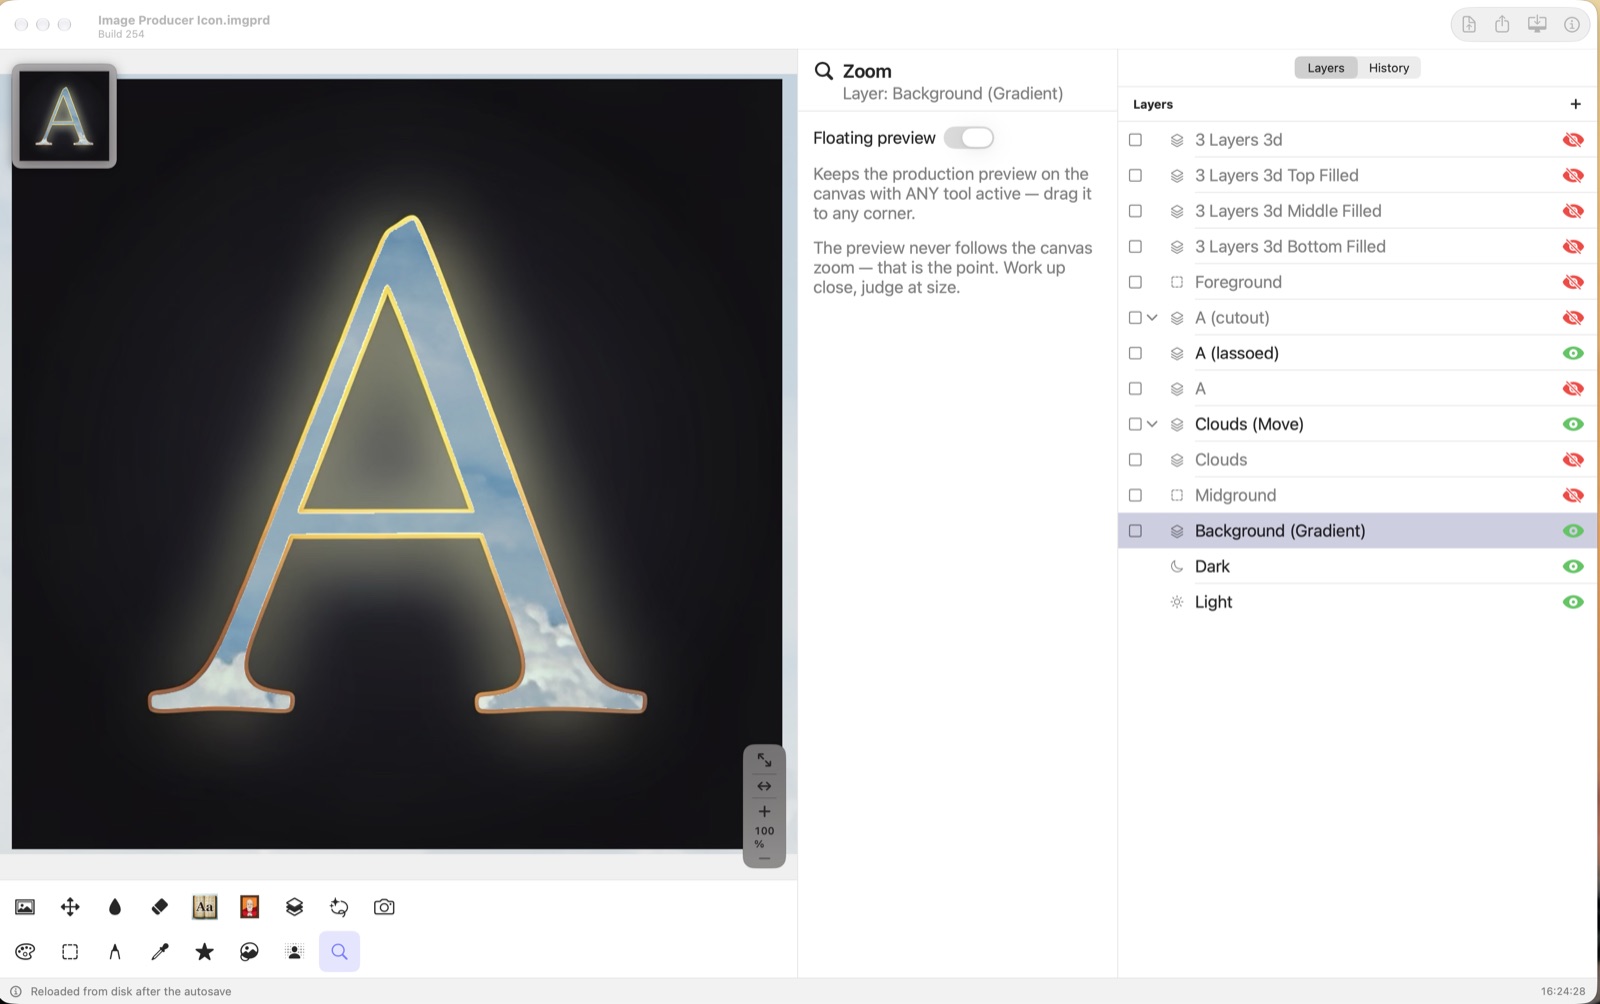
Task: Check the Foreground layer checkbox
Action: click(x=1135, y=282)
